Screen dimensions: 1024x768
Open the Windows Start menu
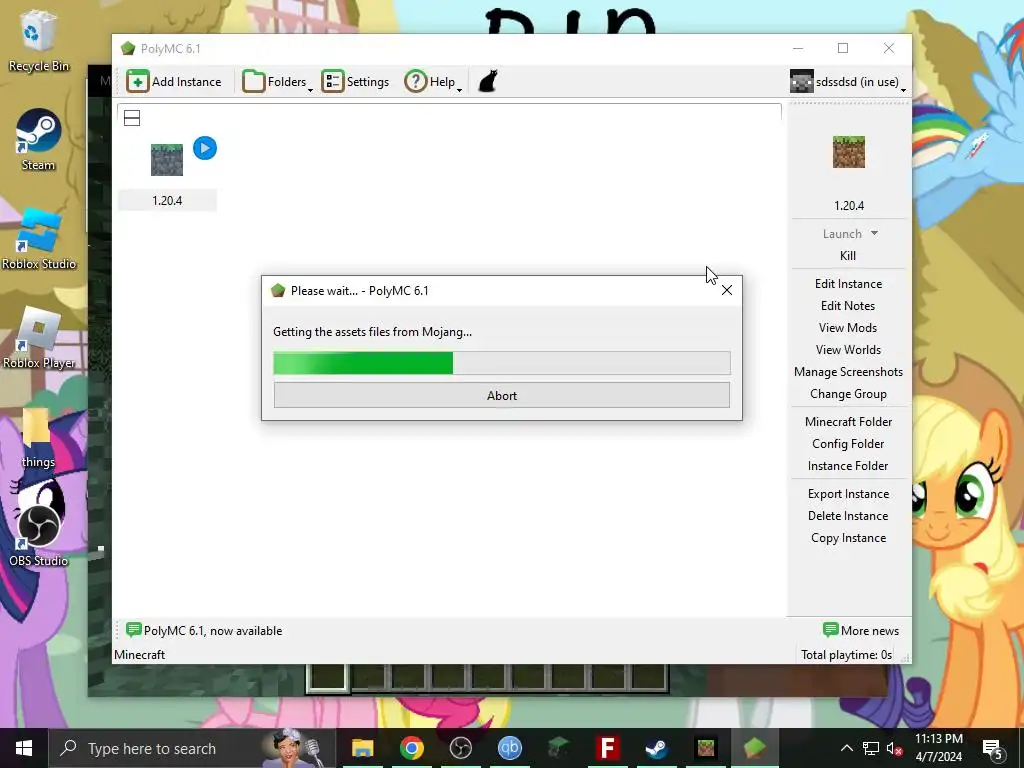[x=24, y=748]
